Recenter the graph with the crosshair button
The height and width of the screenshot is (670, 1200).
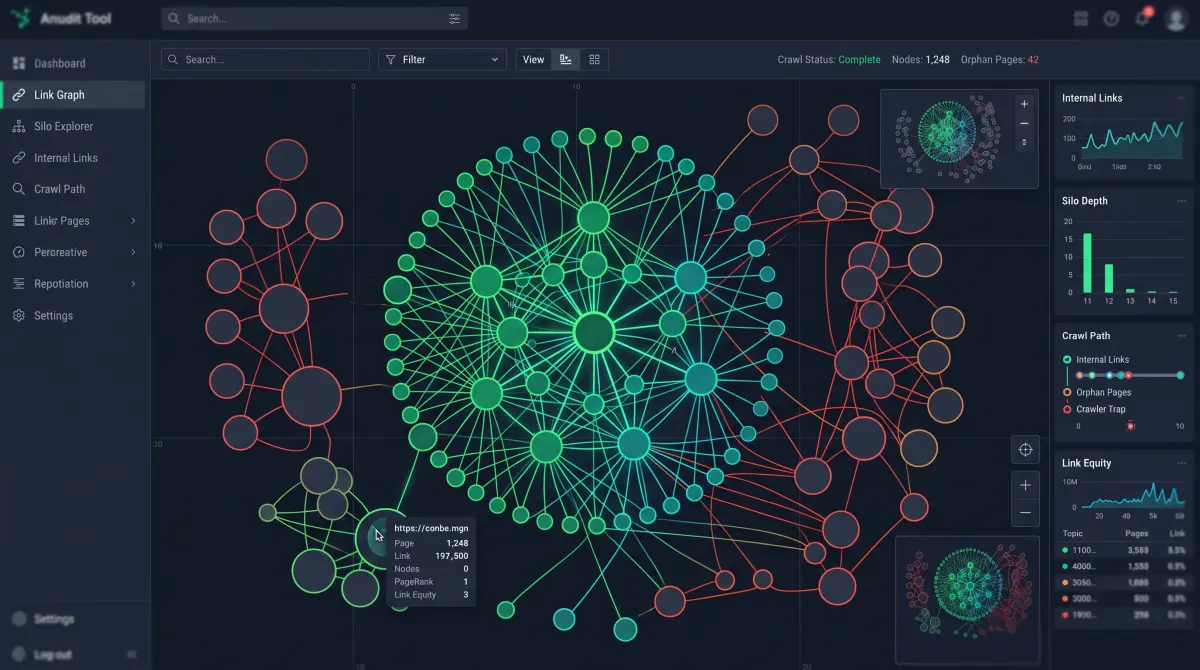tap(1025, 450)
